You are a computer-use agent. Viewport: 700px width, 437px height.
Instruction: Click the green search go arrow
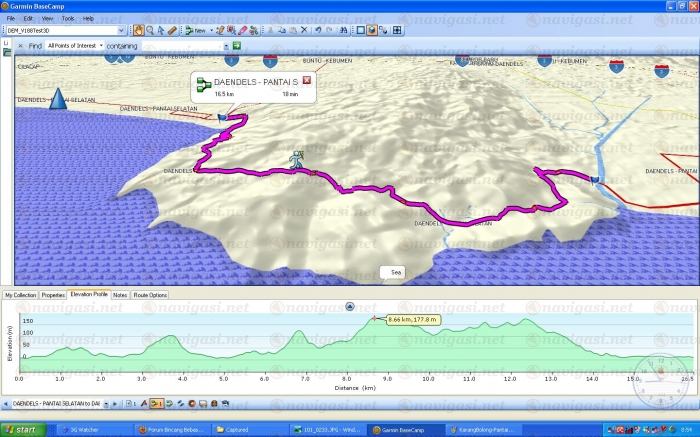pyautogui.click(x=237, y=46)
